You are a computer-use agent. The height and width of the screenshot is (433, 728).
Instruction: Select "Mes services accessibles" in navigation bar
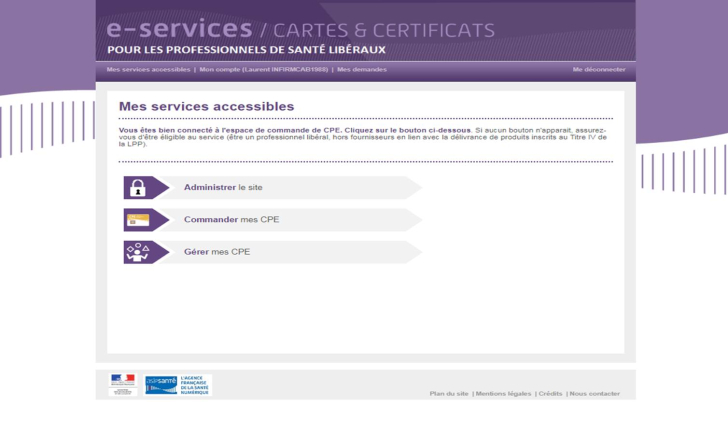pyautogui.click(x=148, y=70)
